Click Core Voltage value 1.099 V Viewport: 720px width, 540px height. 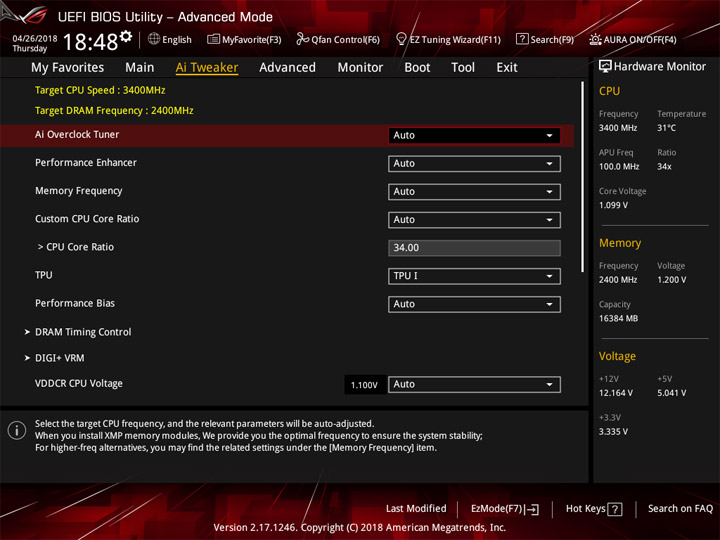[613, 205]
